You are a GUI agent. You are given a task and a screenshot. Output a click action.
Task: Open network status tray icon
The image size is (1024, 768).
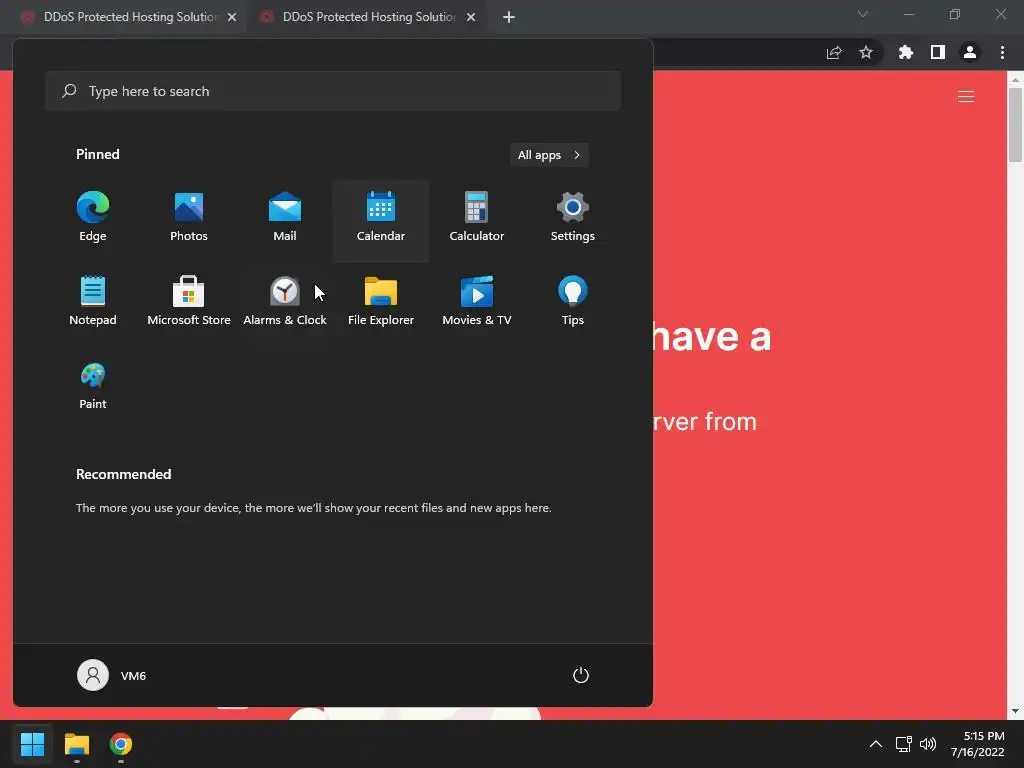pos(903,744)
